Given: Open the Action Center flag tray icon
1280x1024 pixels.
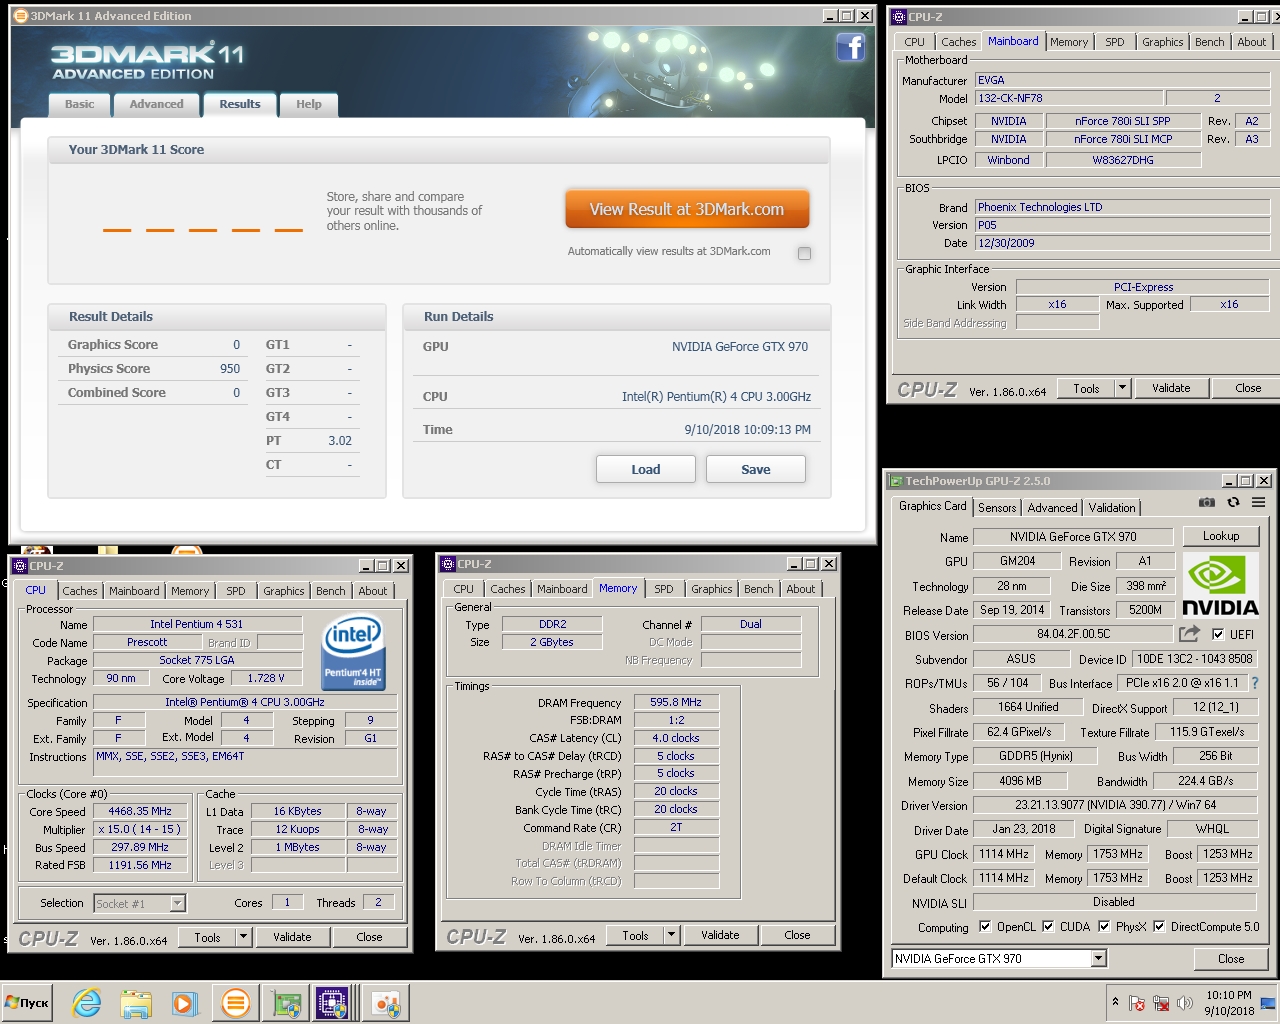Looking at the screenshot, I should pos(1137,1003).
